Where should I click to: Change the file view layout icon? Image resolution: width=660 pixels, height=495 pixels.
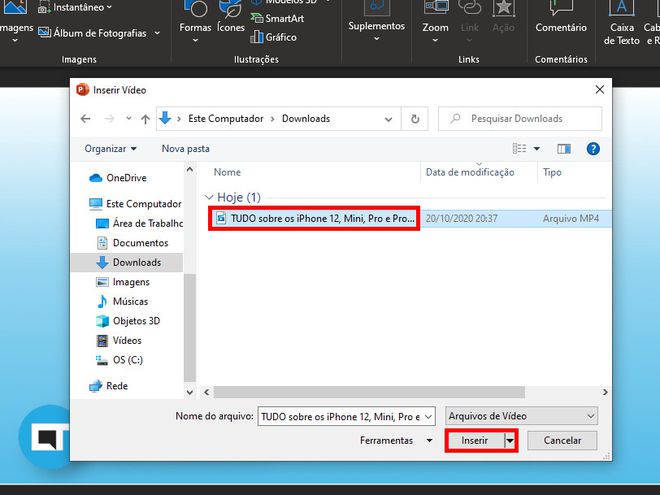tap(519, 149)
